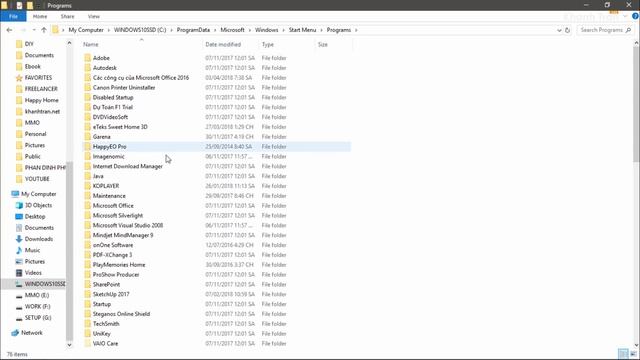640x360 pixels.
Task: Switch to the Home ribbon tab
Action: [40, 16]
